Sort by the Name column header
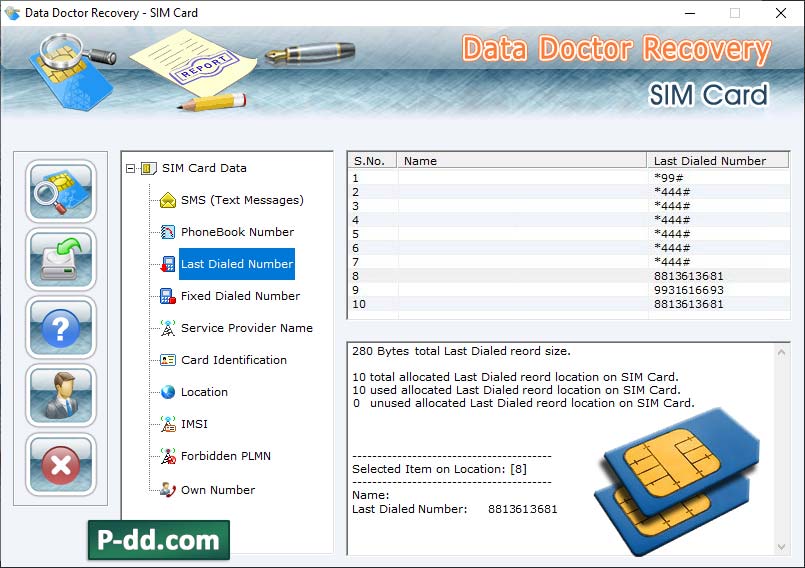 click(x=522, y=161)
